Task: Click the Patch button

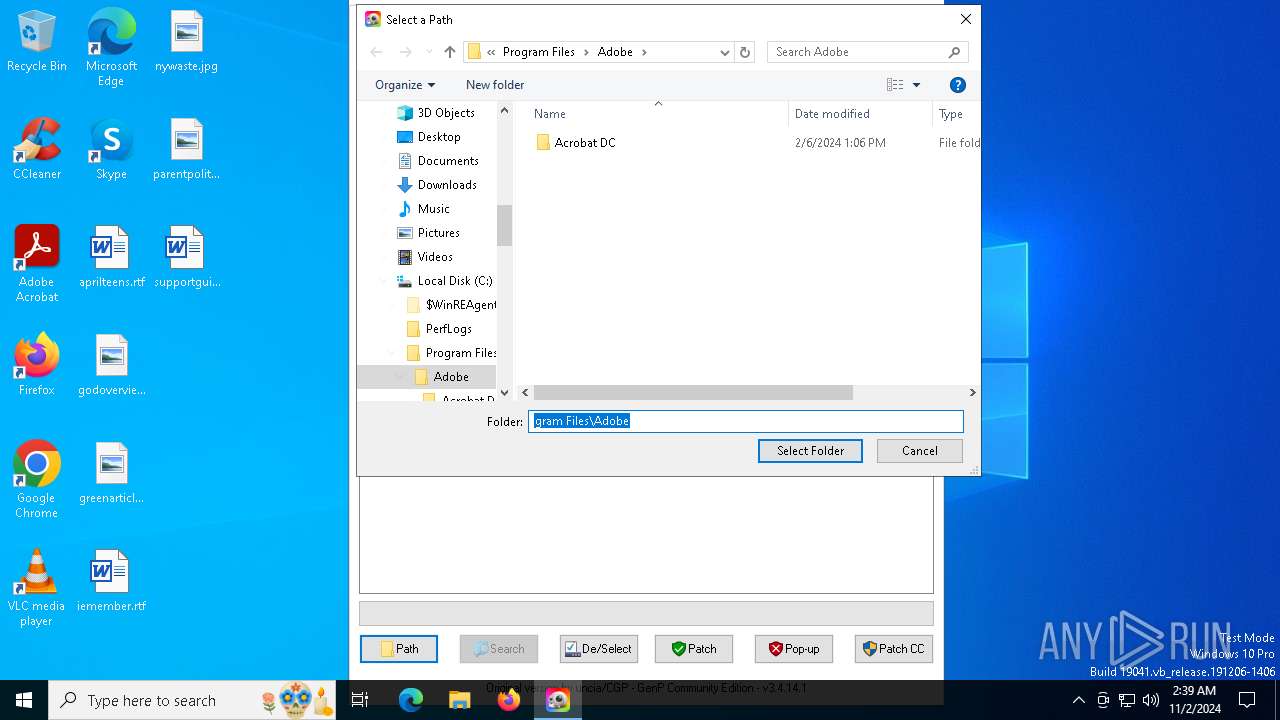Action: pyautogui.click(x=694, y=649)
